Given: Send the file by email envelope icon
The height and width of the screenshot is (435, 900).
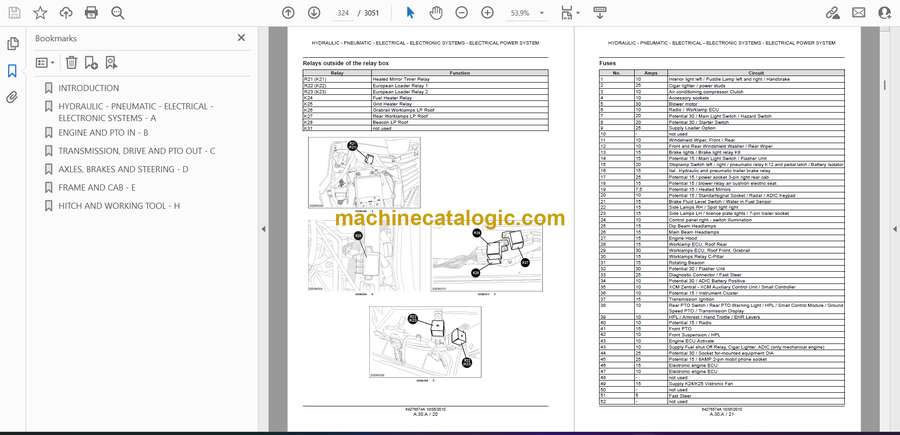Looking at the screenshot, I should click(x=859, y=13).
